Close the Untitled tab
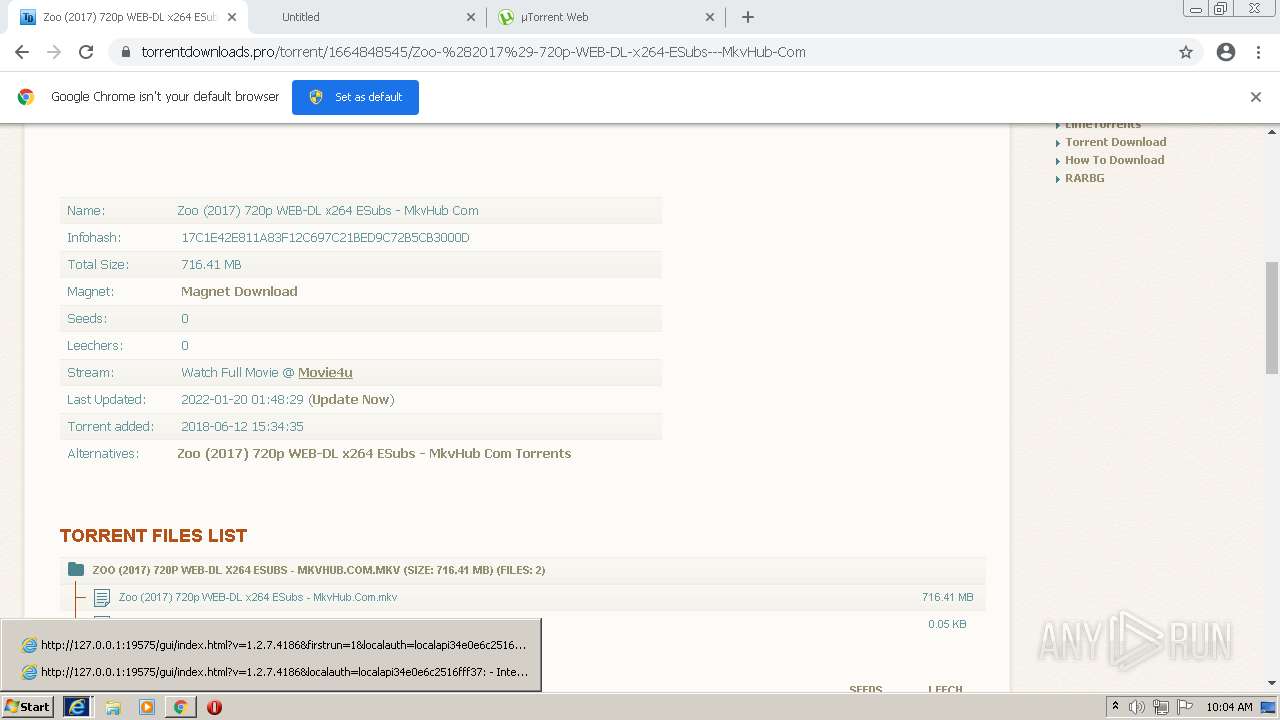 click(x=472, y=17)
